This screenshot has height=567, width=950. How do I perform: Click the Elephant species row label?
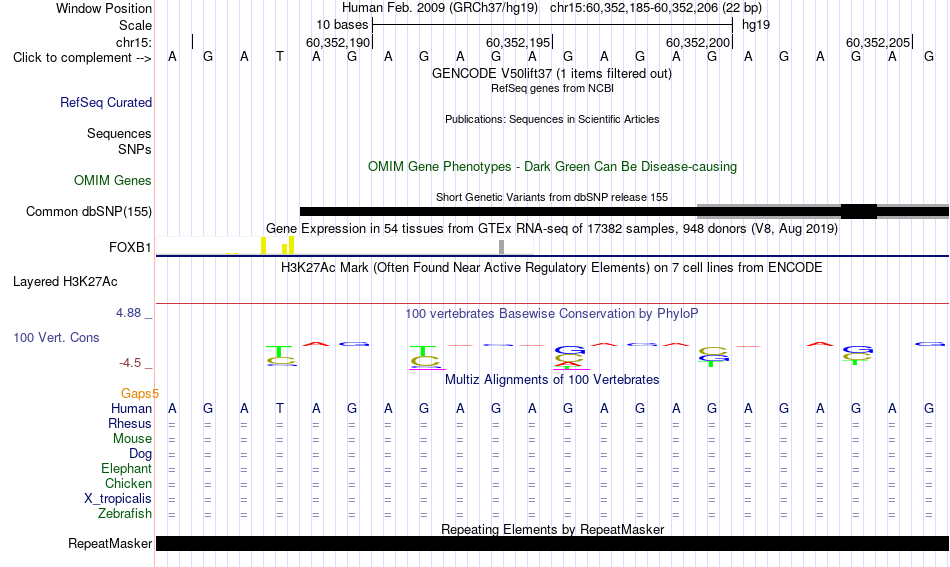pyautogui.click(x=127, y=468)
